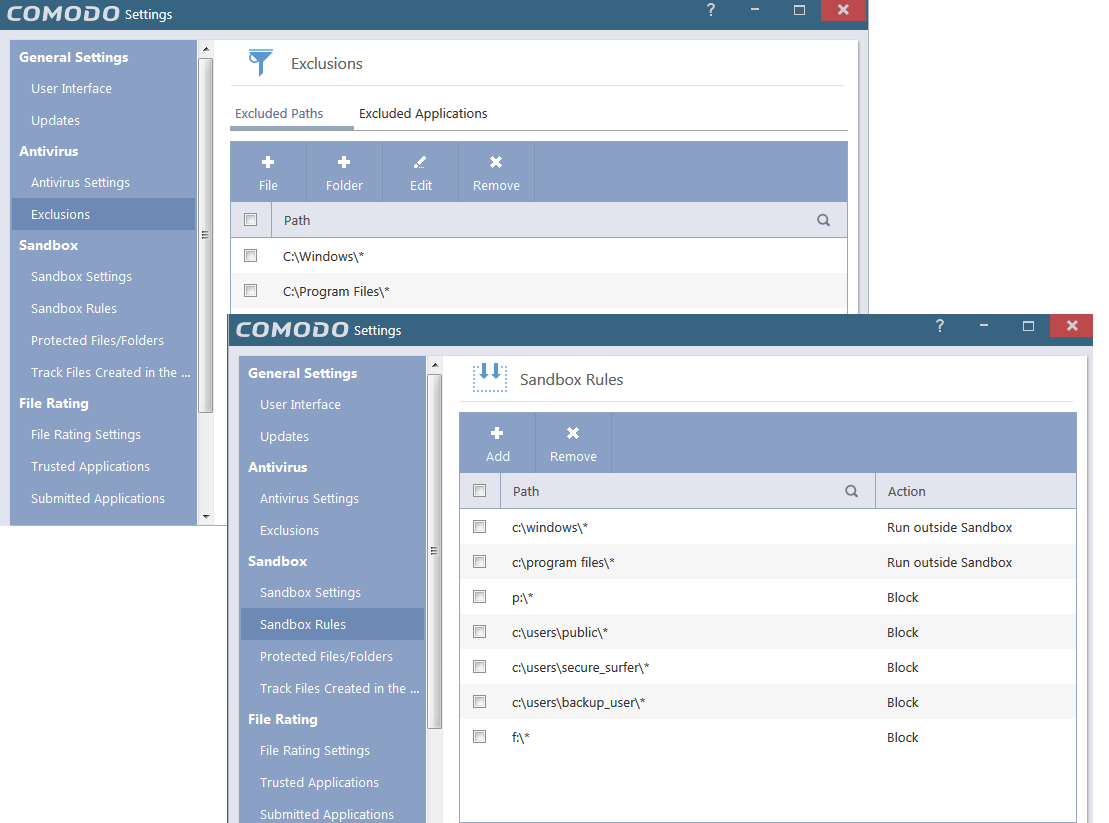Check the f:\* sandbox rule checkbox
Screen dimensions: 1109x823
480,737
